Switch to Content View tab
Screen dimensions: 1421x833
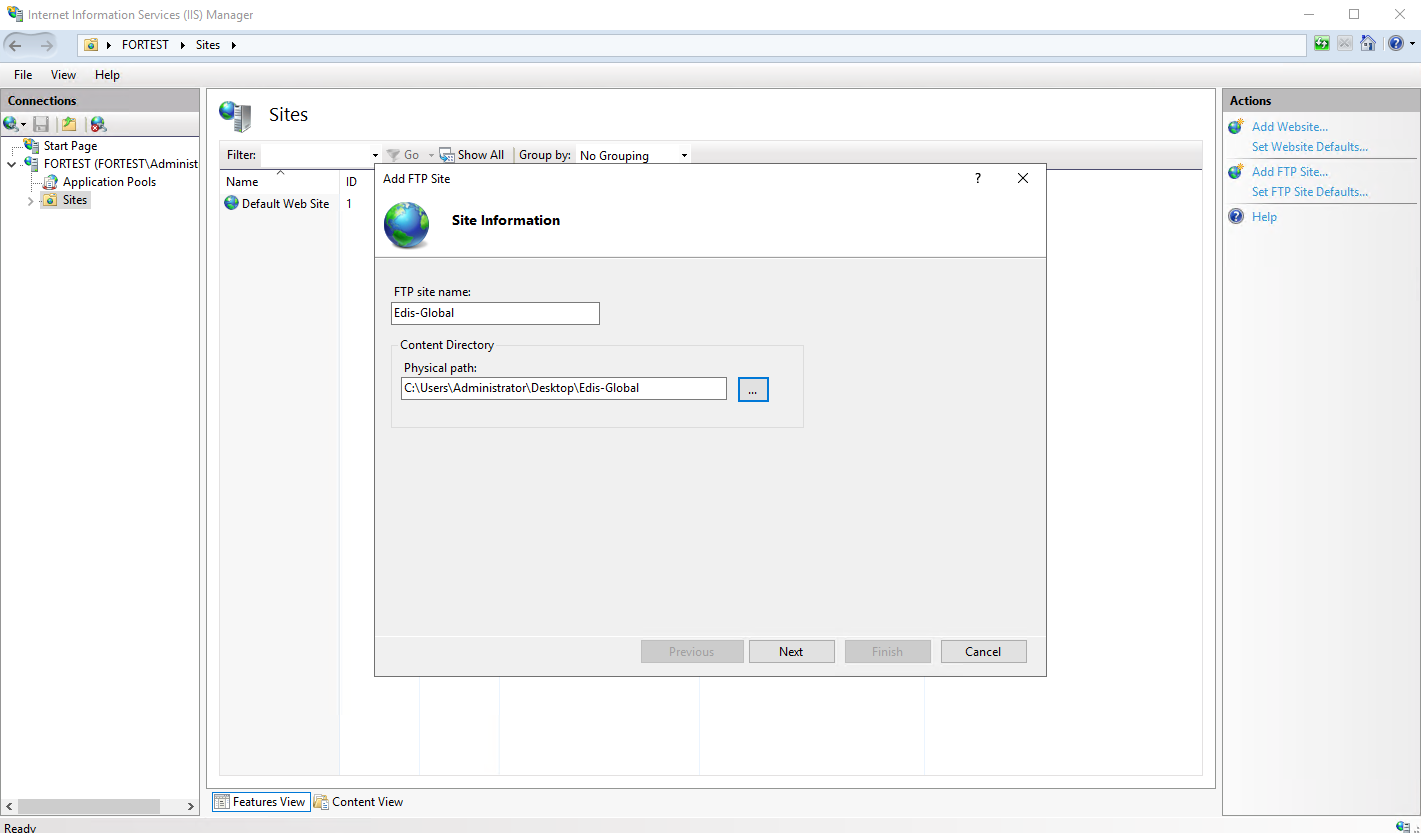[x=358, y=802]
